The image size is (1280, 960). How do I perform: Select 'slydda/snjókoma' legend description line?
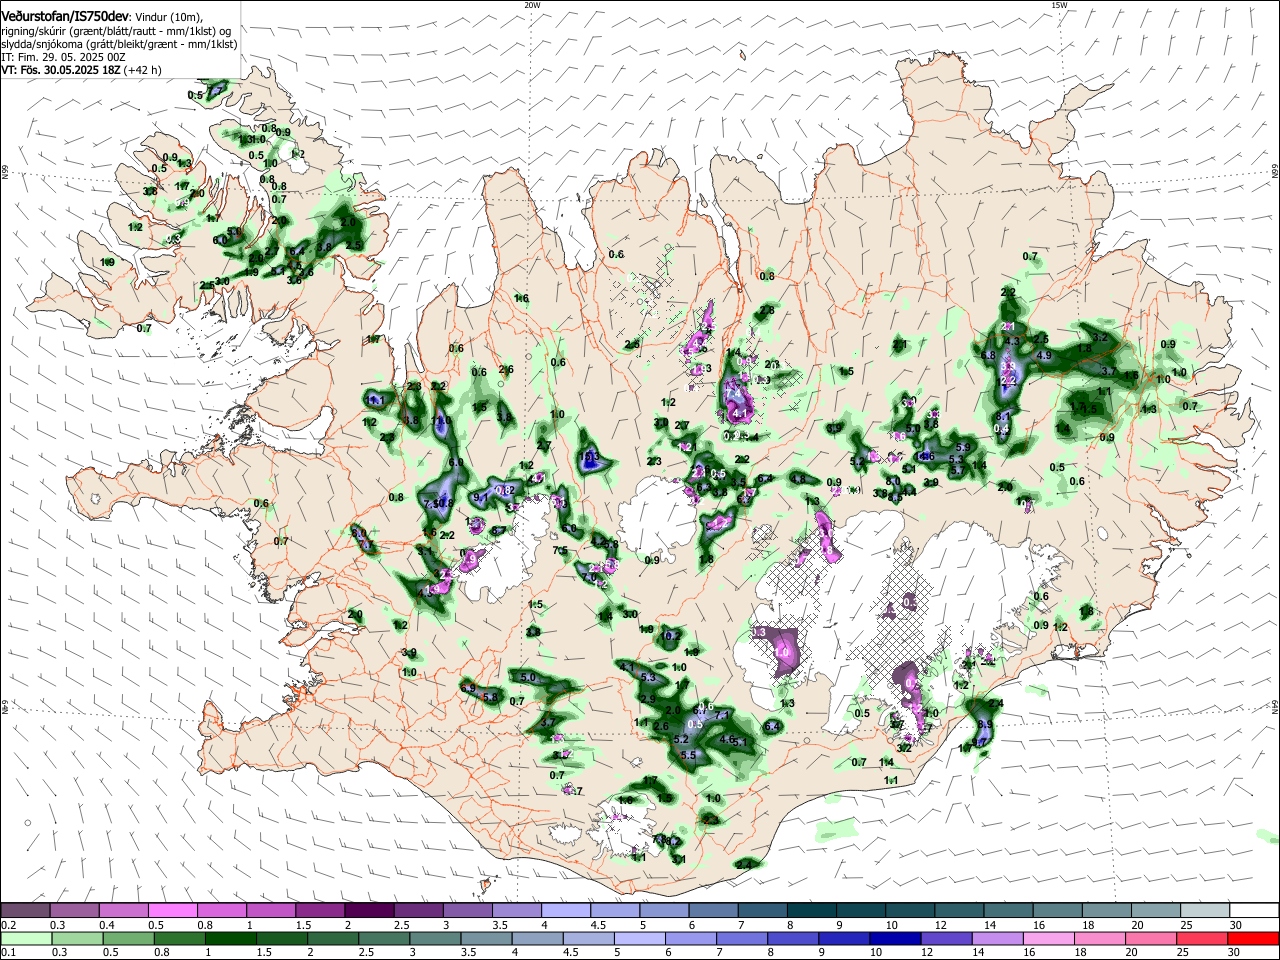point(119,44)
